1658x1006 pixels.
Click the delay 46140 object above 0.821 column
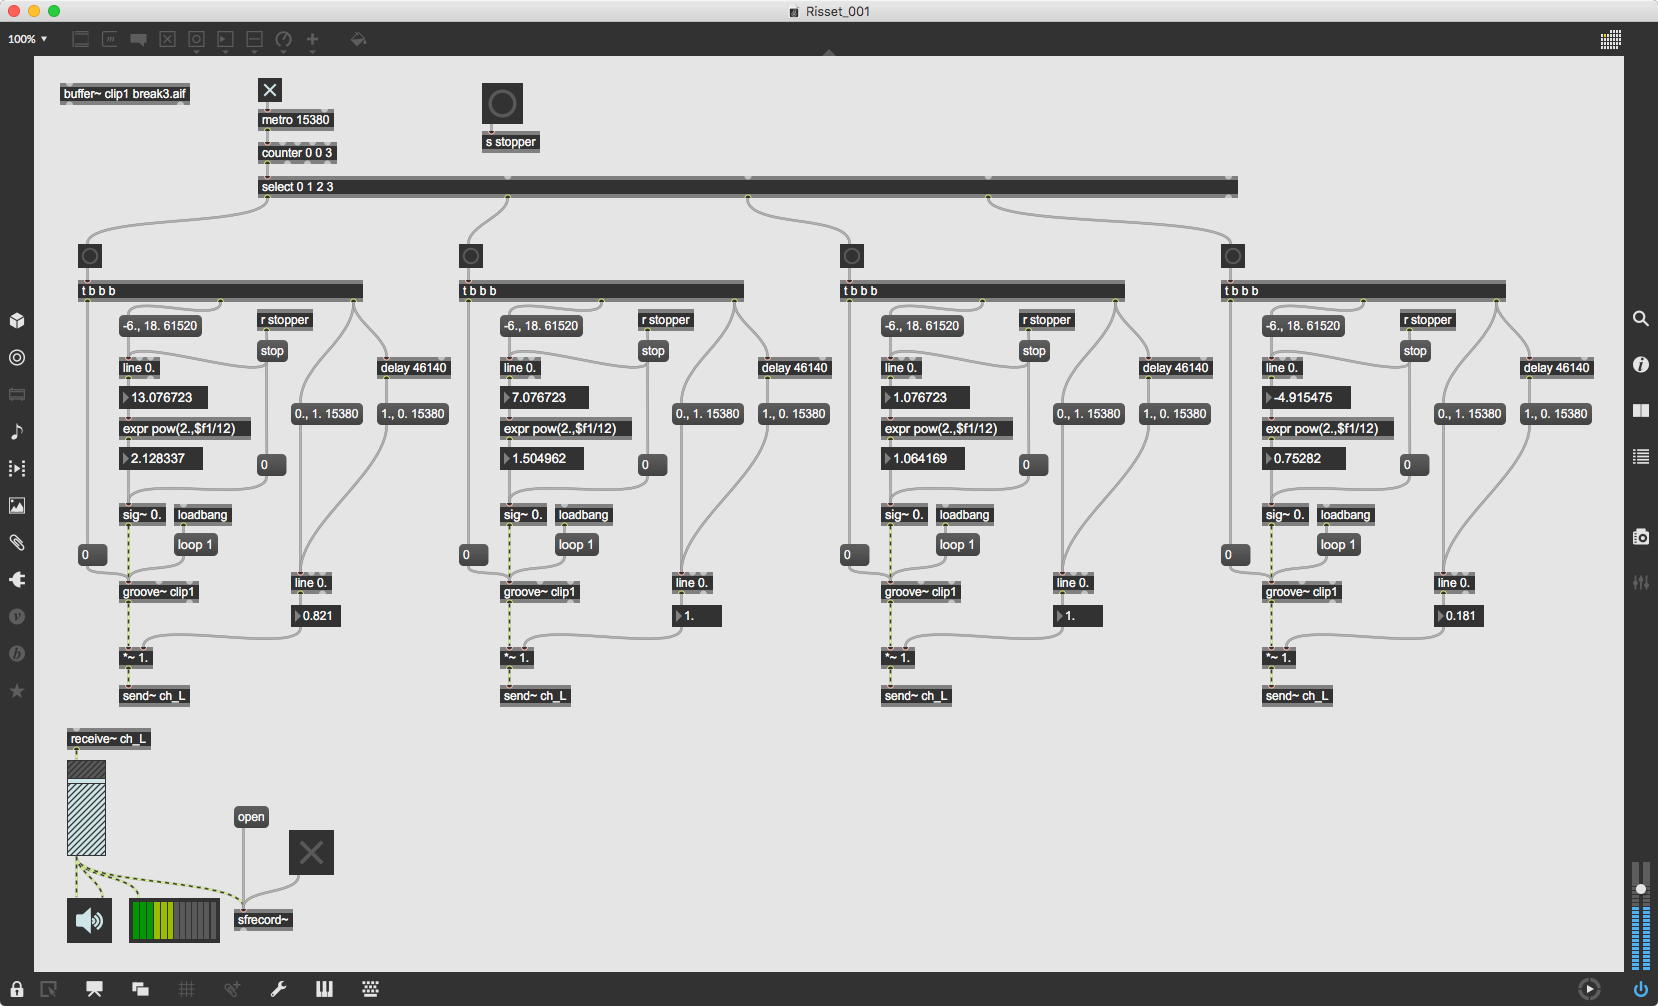(x=414, y=368)
